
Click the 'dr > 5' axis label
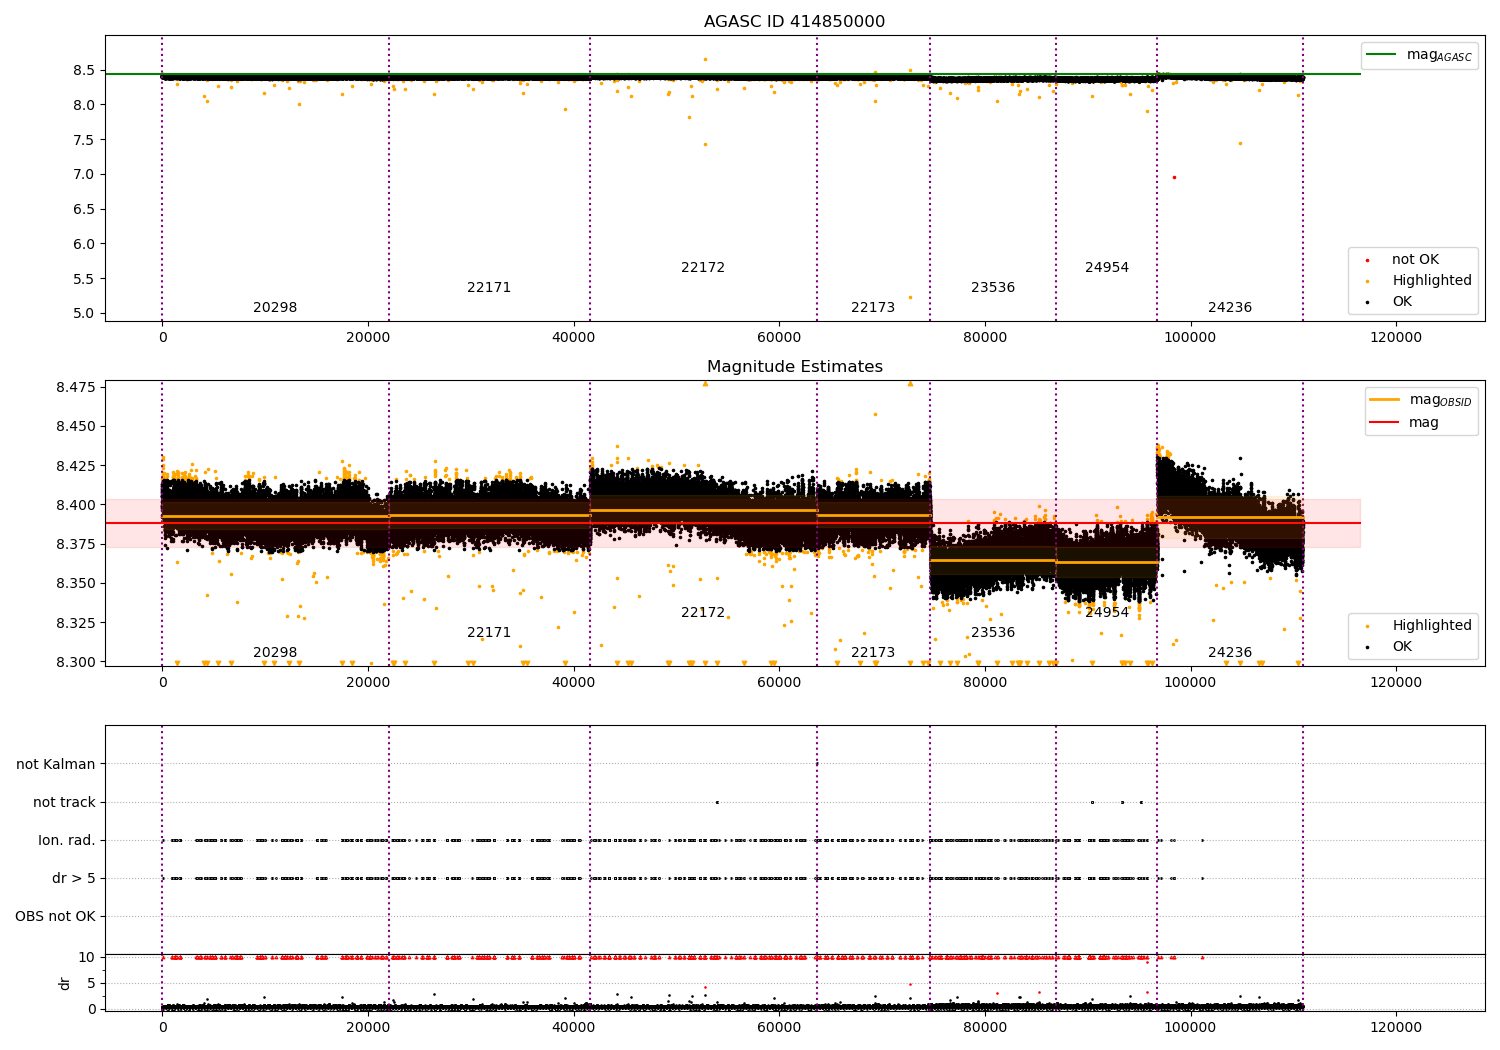[x=74, y=879]
